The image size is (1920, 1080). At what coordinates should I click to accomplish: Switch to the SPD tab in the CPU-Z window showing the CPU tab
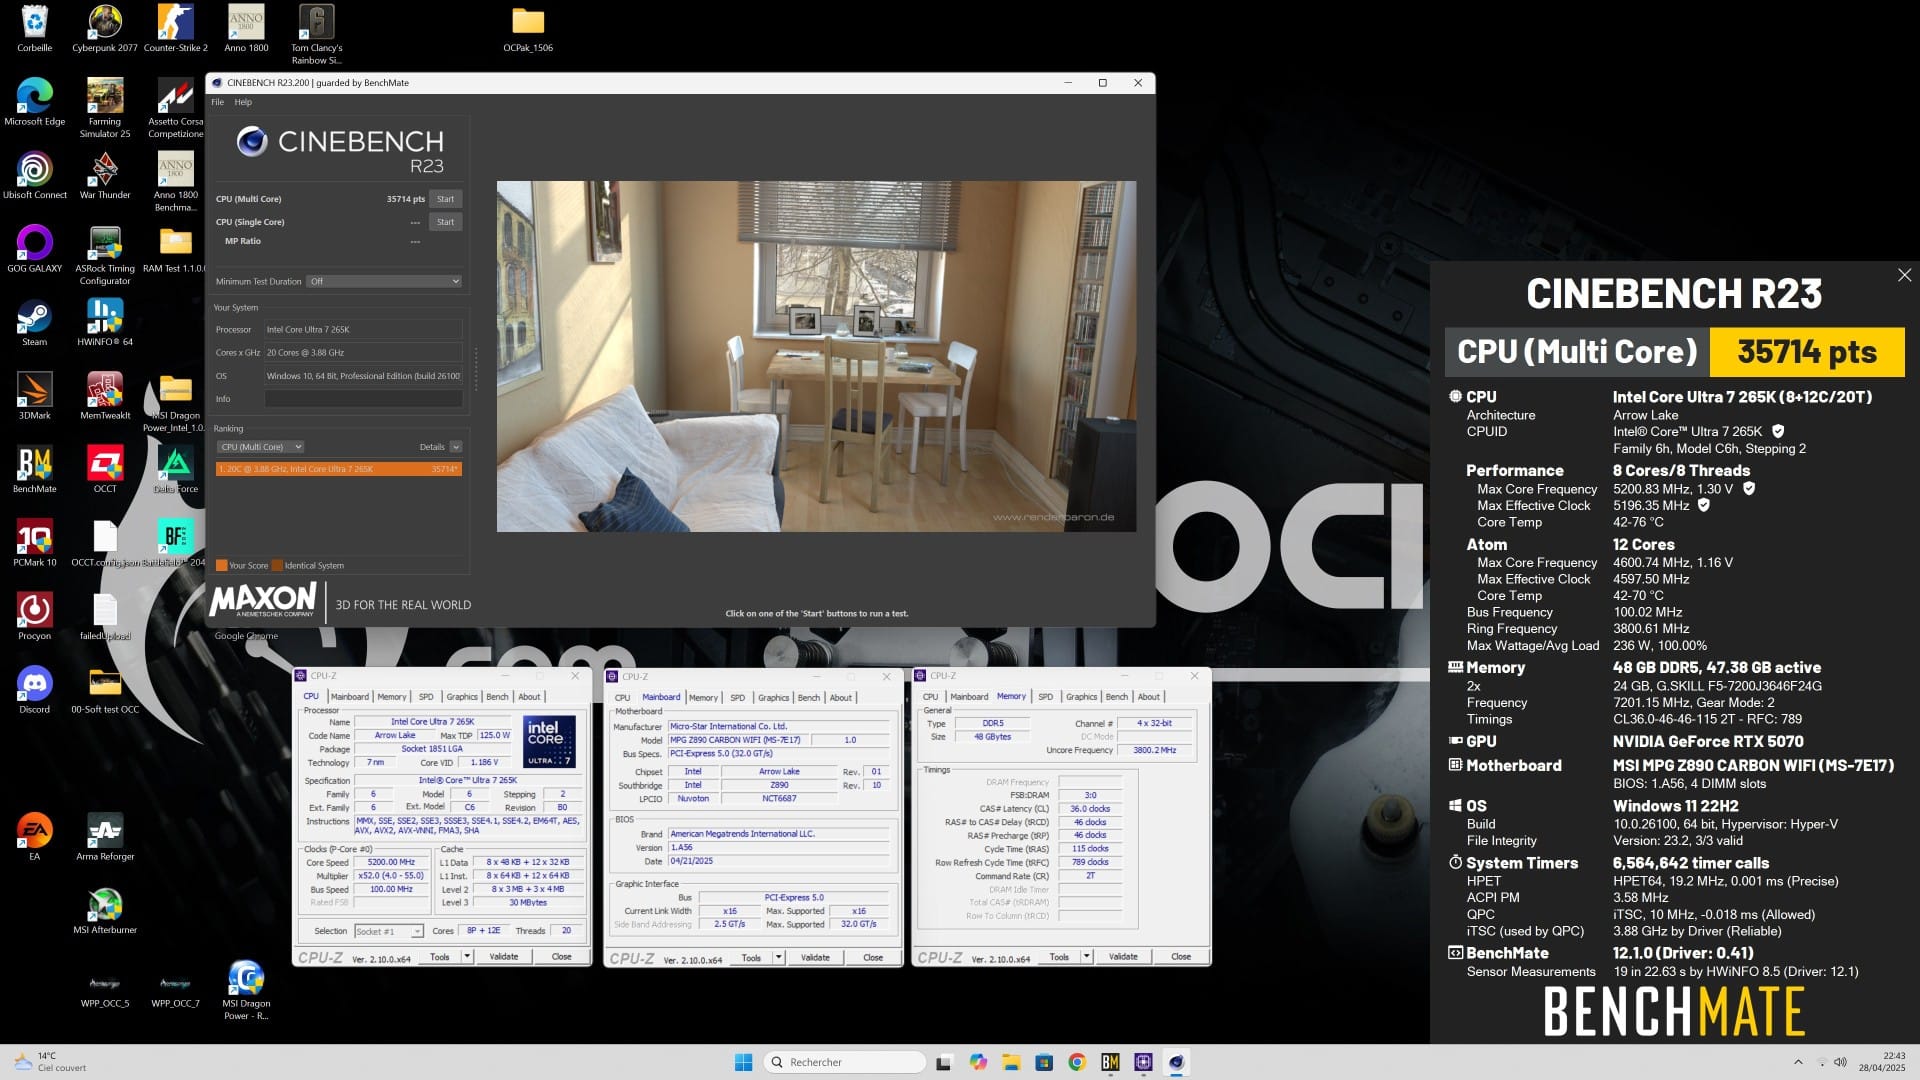[426, 697]
